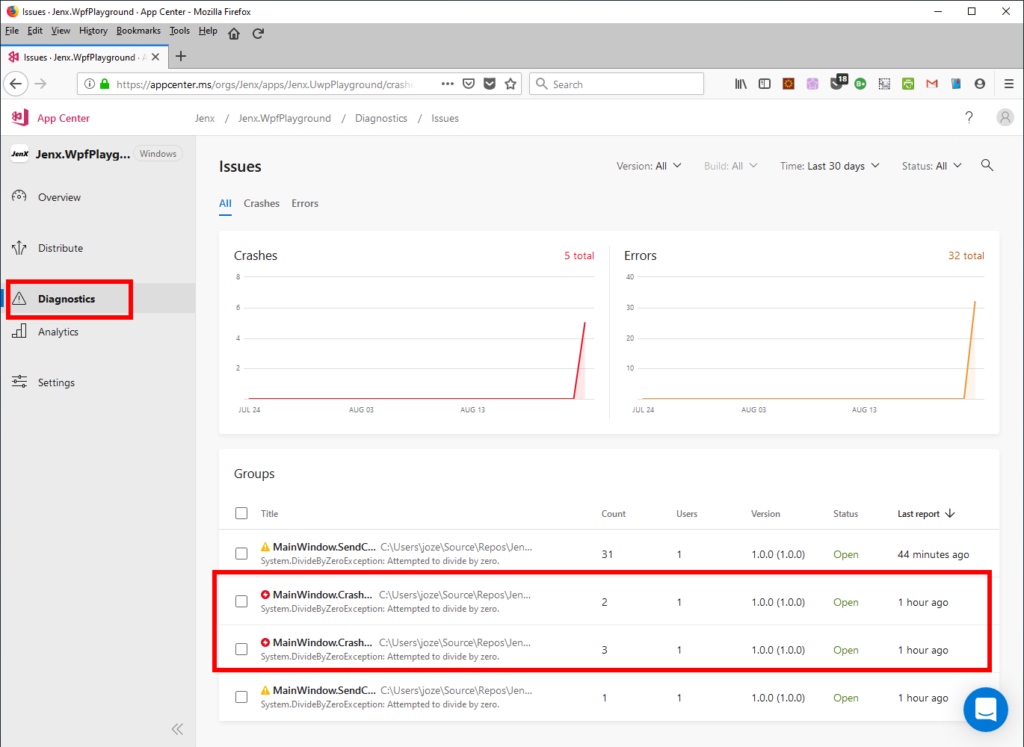The image size is (1024, 747).
Task: Click the Firefox home icon
Action: [234, 33]
